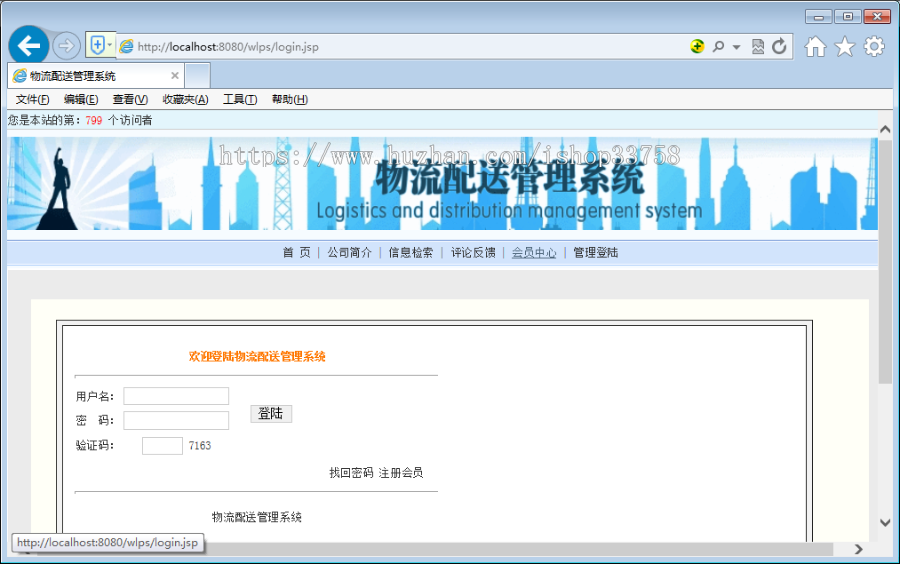Screen dimensions: 900x564
Task: Click the 物流配送管理系统 header banner image
Action: point(442,184)
